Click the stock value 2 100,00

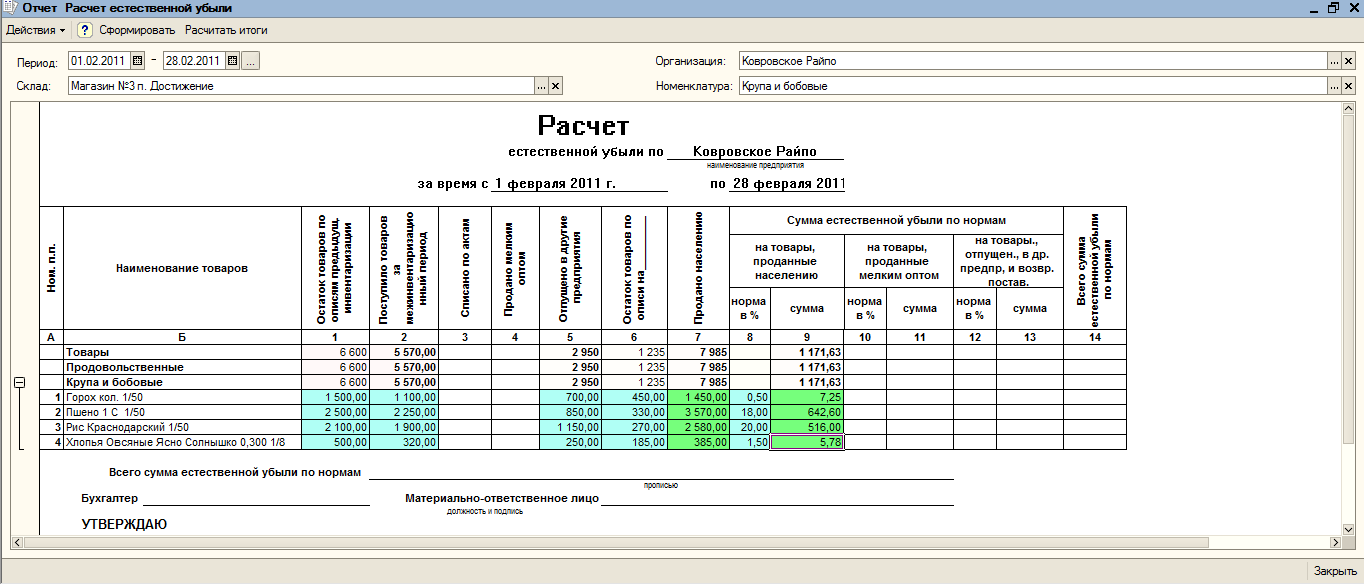click(335, 428)
